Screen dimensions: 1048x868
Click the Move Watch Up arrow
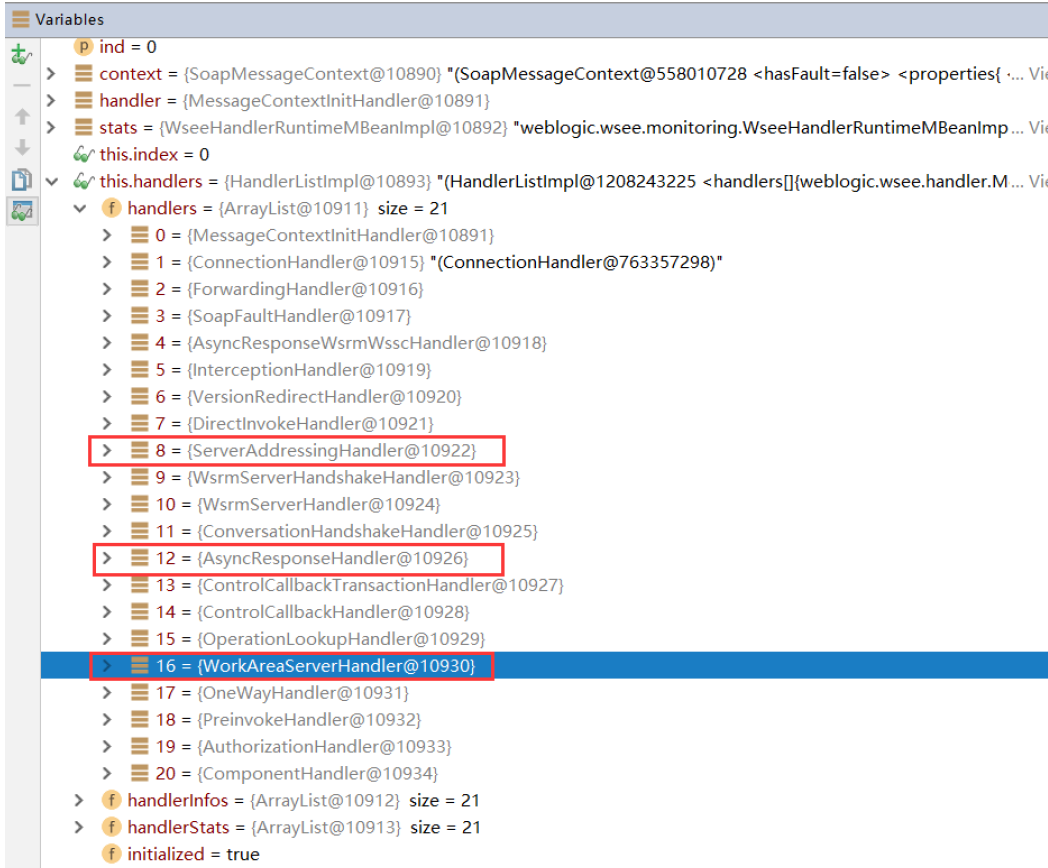pos(20,117)
